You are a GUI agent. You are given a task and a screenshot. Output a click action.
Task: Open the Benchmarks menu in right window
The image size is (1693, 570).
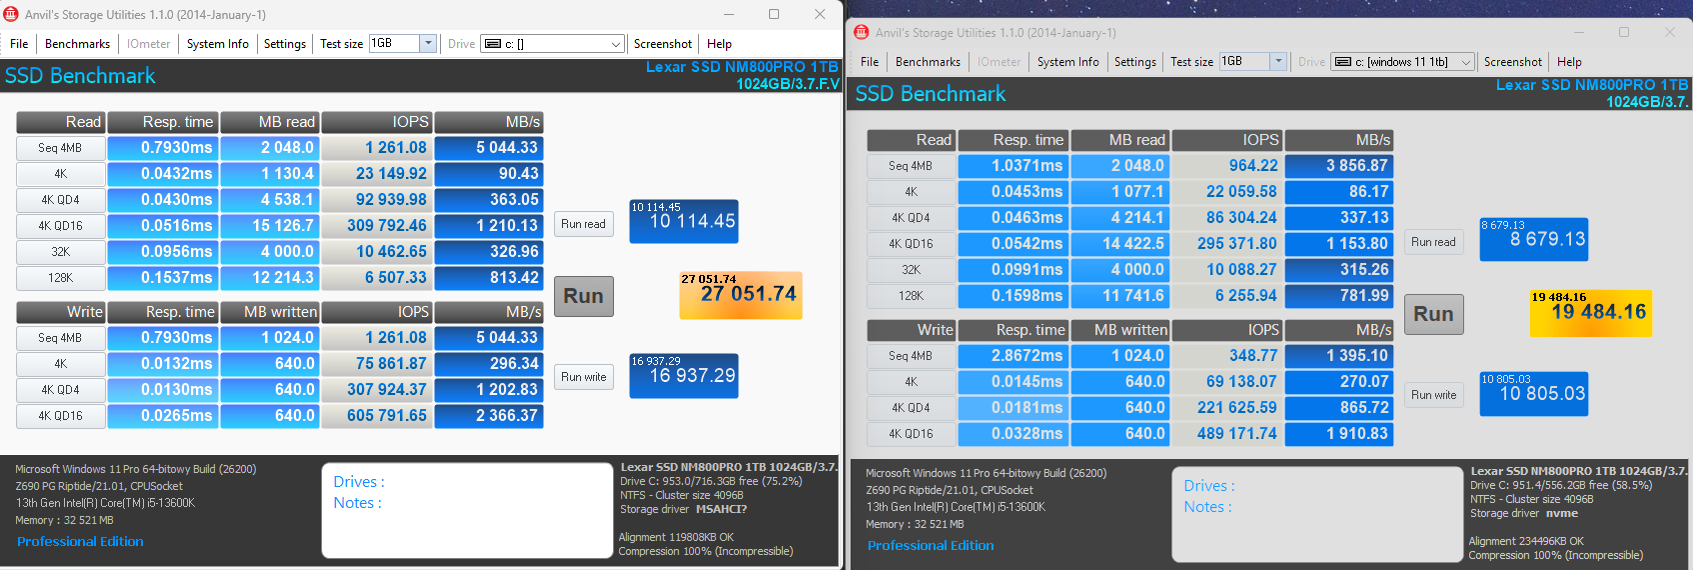point(927,62)
